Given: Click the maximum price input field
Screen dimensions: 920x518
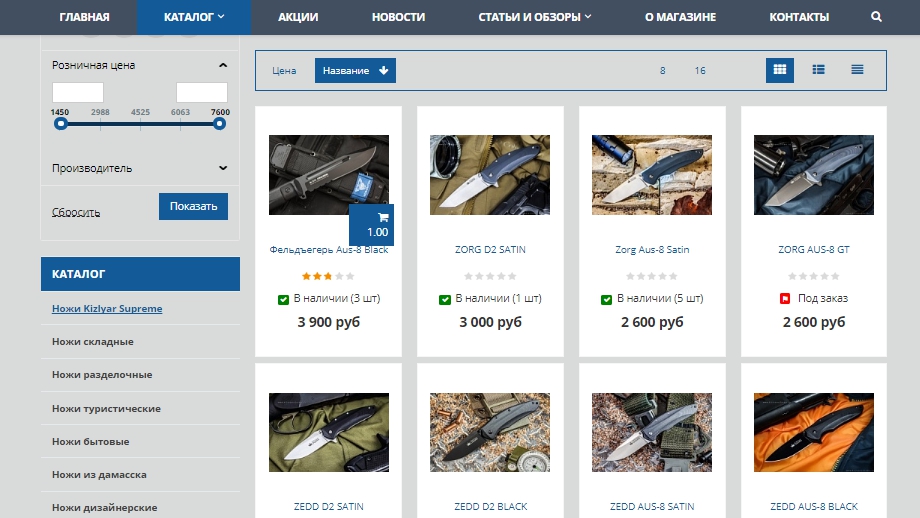Looking at the screenshot, I should click(202, 92).
